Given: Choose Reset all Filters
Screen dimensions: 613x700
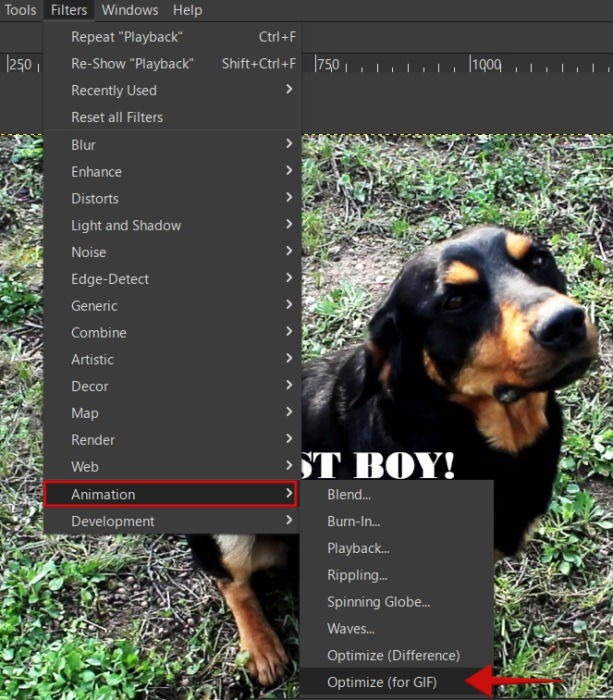Looking at the screenshot, I should [117, 117].
